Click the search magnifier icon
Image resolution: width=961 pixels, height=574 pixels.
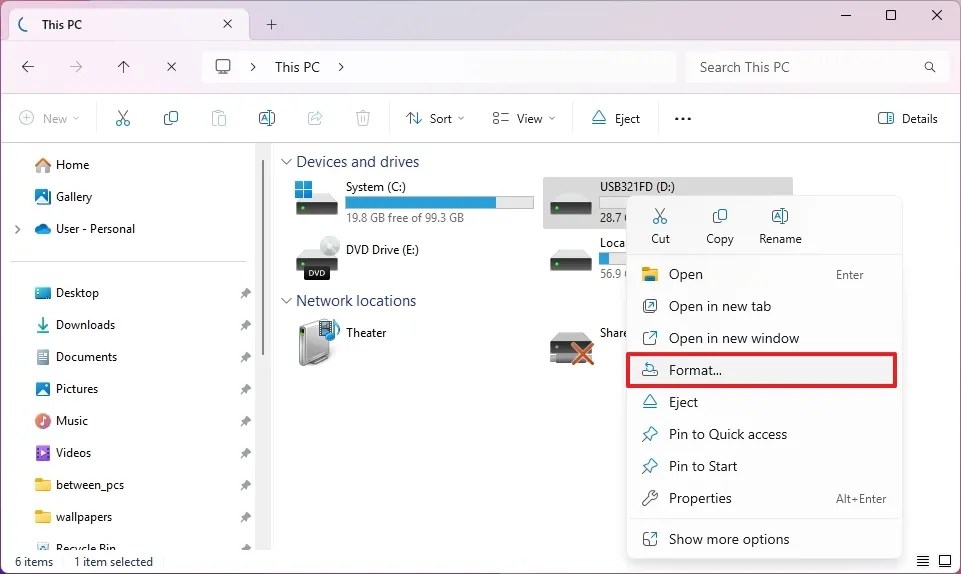pyautogui.click(x=930, y=67)
